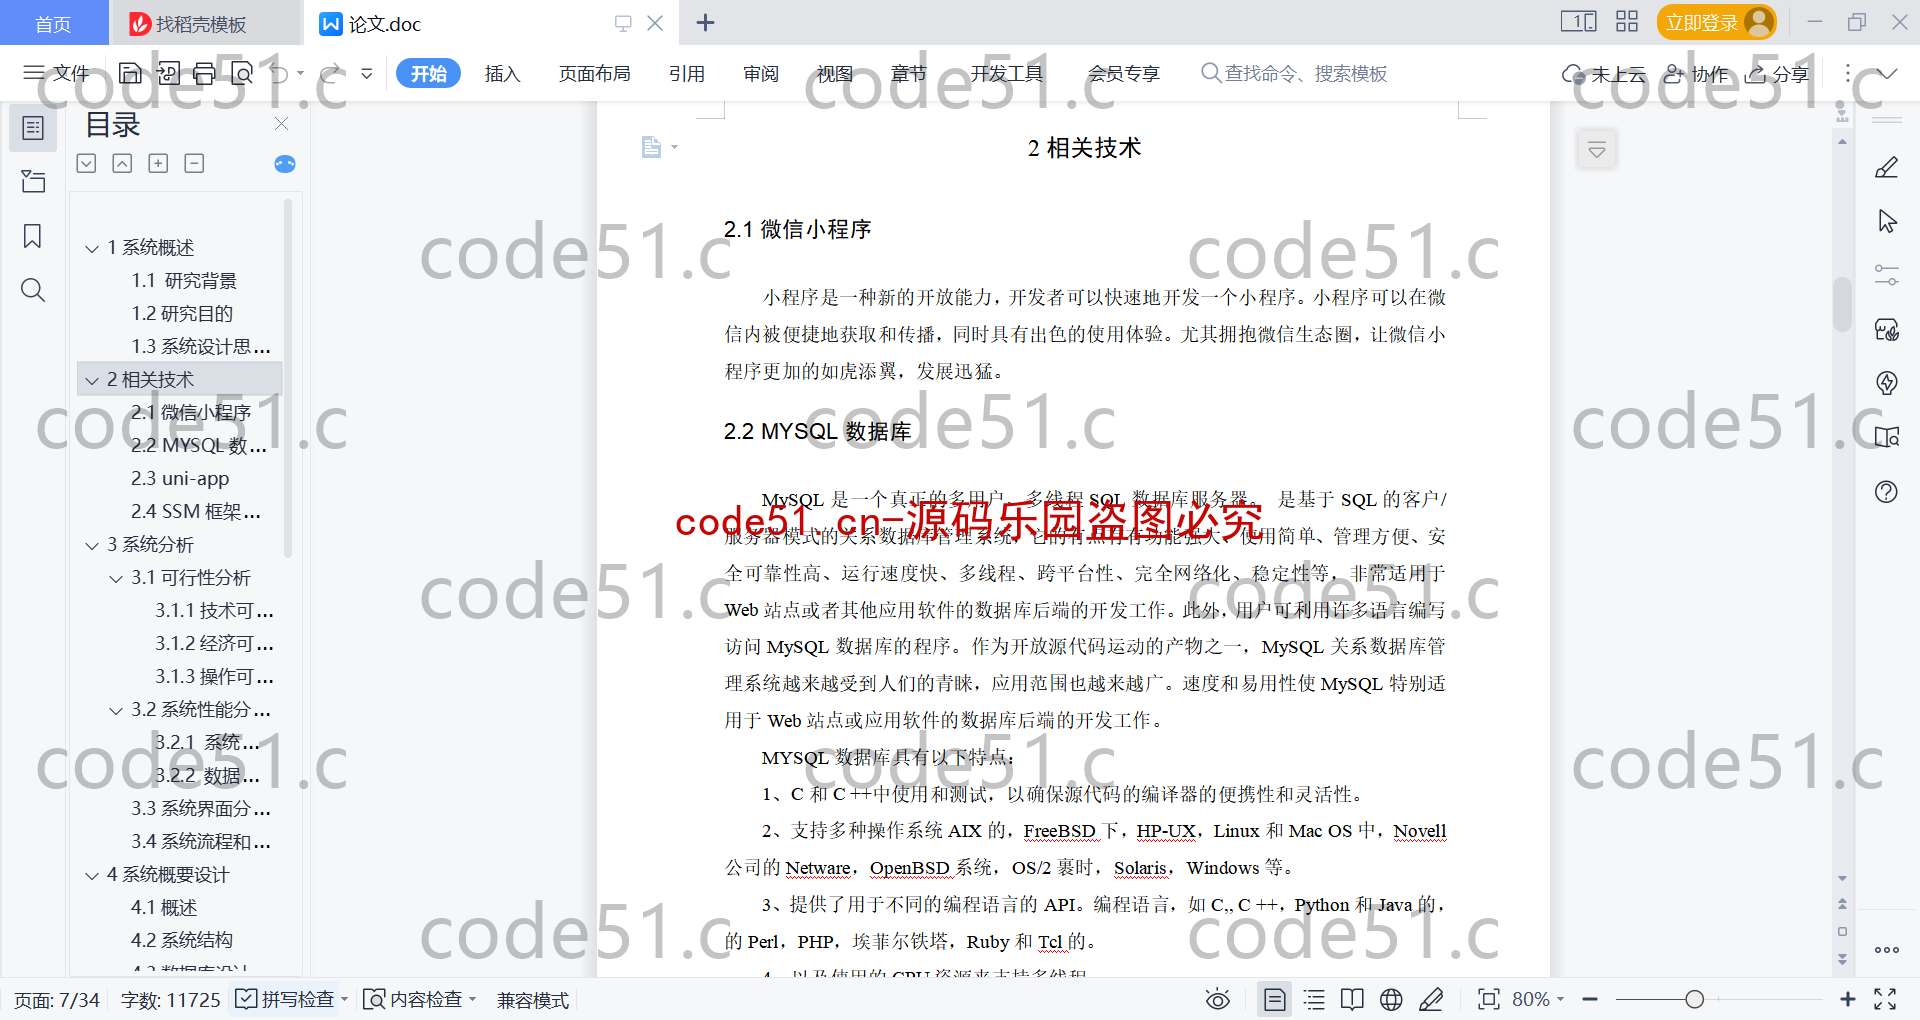
Task: Click the Save icon in toolbar
Action: point(130,73)
